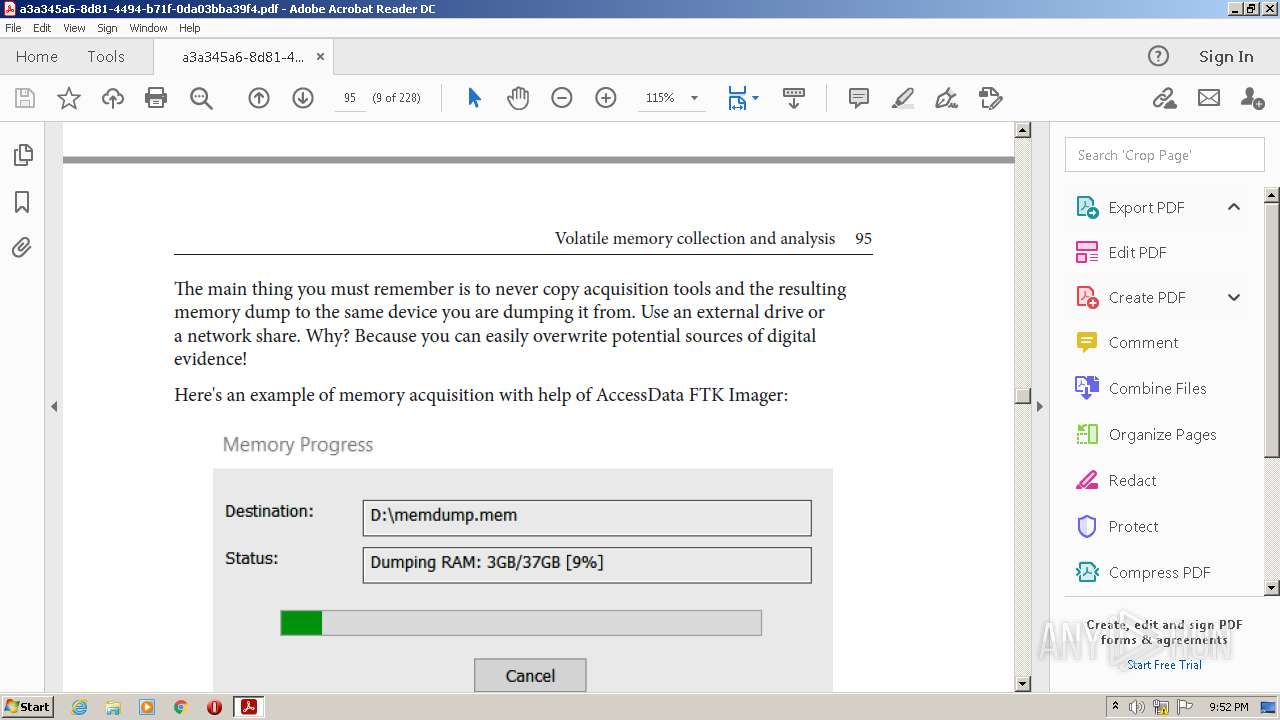Open page thumbnails panel
Viewport: 1280px width, 720px height.
[x=22, y=155]
